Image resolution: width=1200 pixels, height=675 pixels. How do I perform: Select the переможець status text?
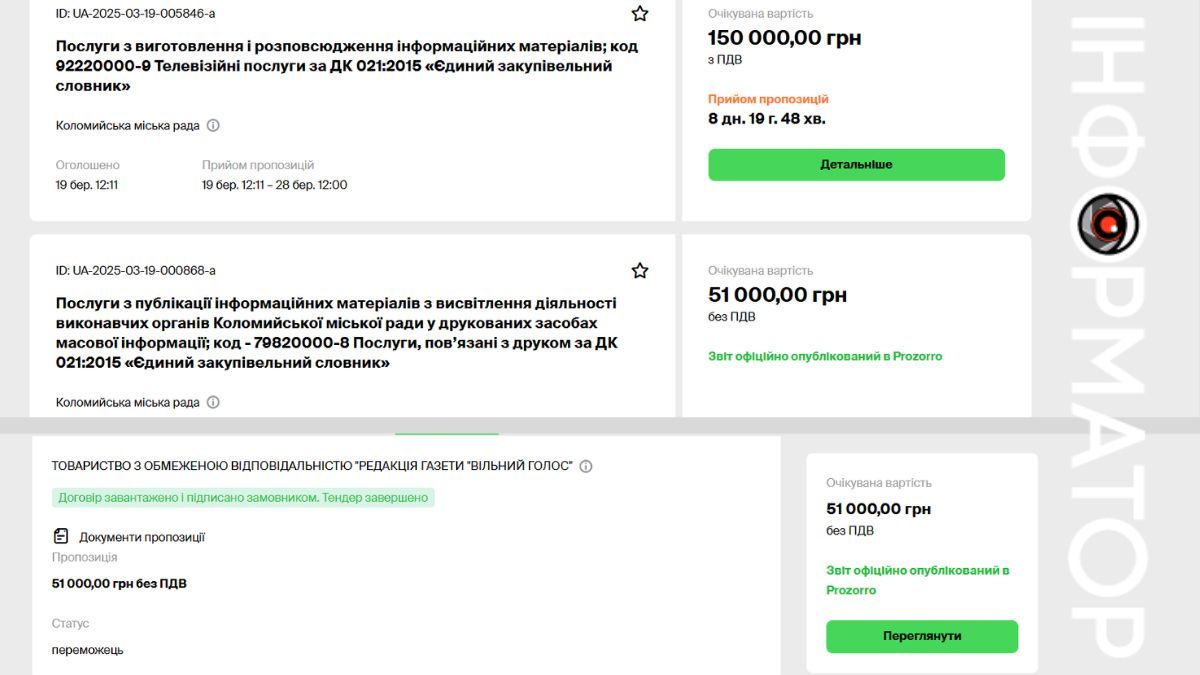click(x=85, y=649)
